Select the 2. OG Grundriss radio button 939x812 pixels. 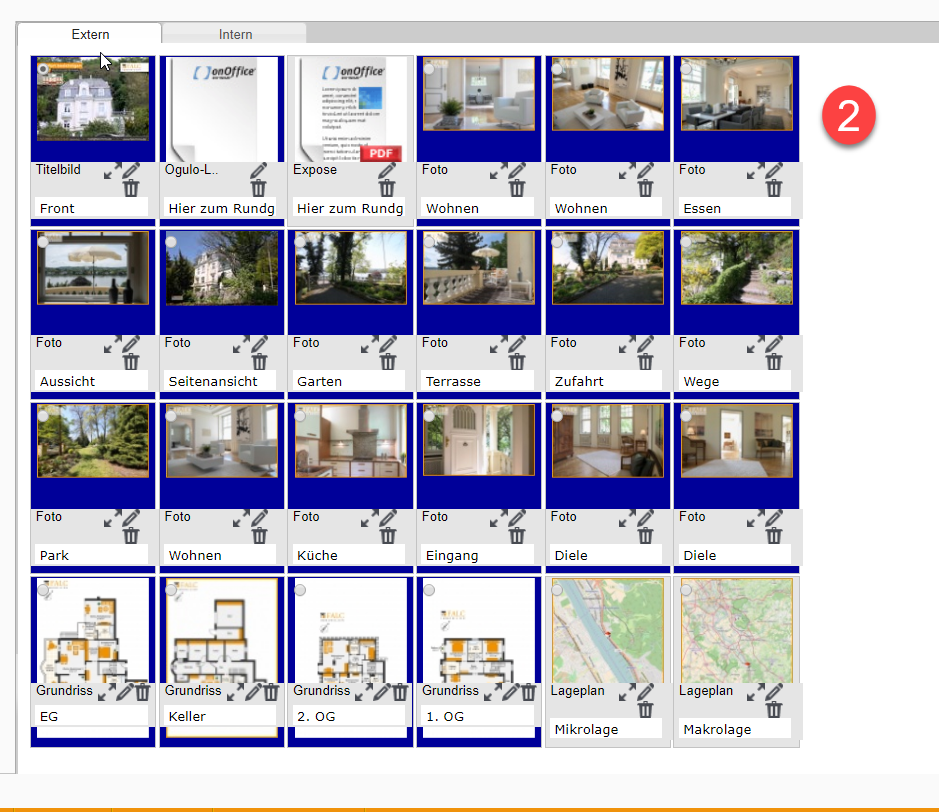(x=300, y=590)
